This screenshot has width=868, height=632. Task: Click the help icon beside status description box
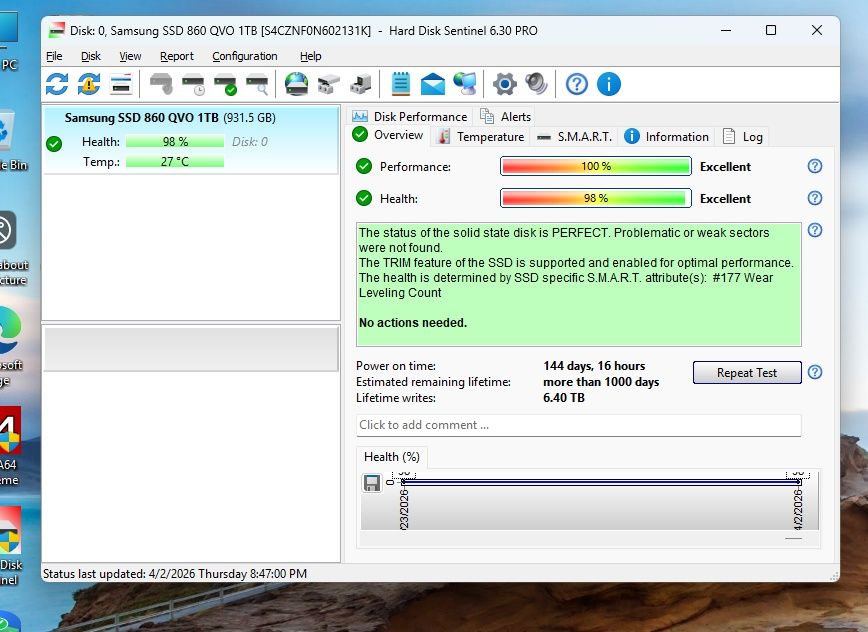[815, 230]
